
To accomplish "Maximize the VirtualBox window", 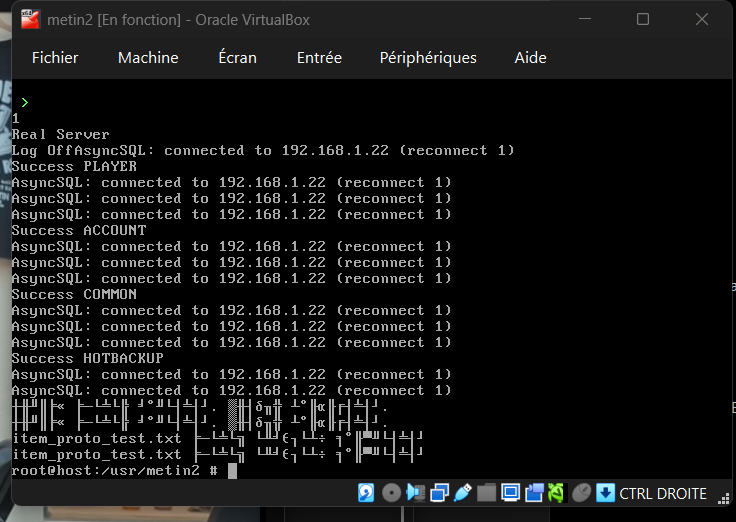I will [x=643, y=19].
